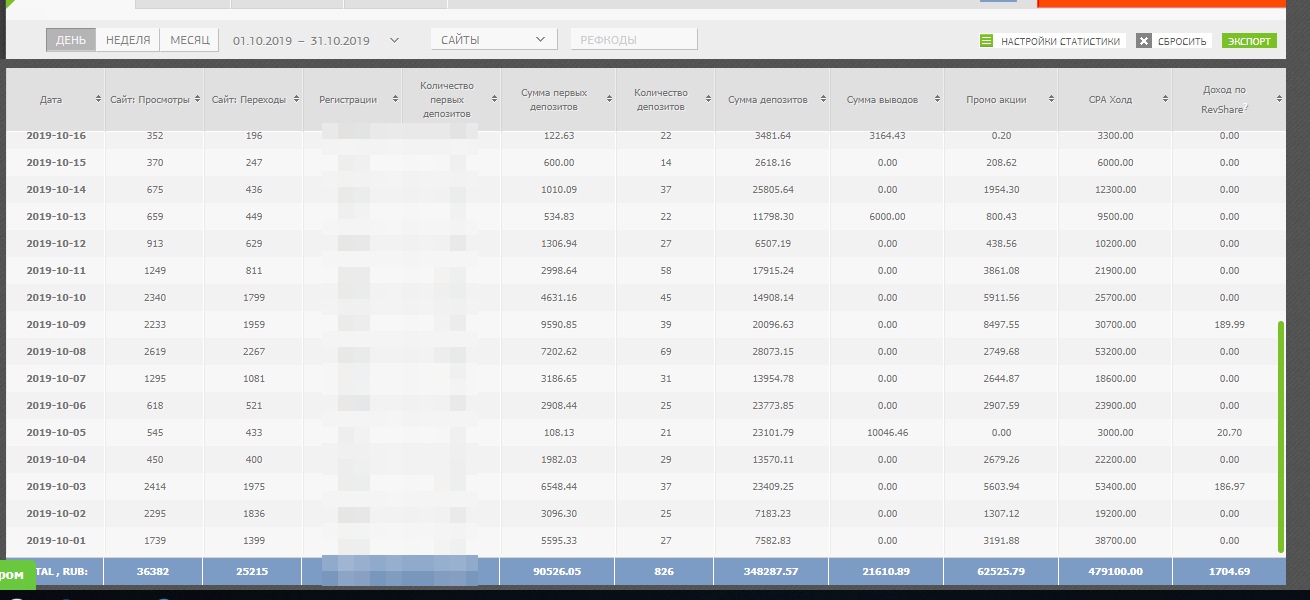1310x600 pixels.
Task: Select date cell 2019-10-03
Action: [56, 486]
